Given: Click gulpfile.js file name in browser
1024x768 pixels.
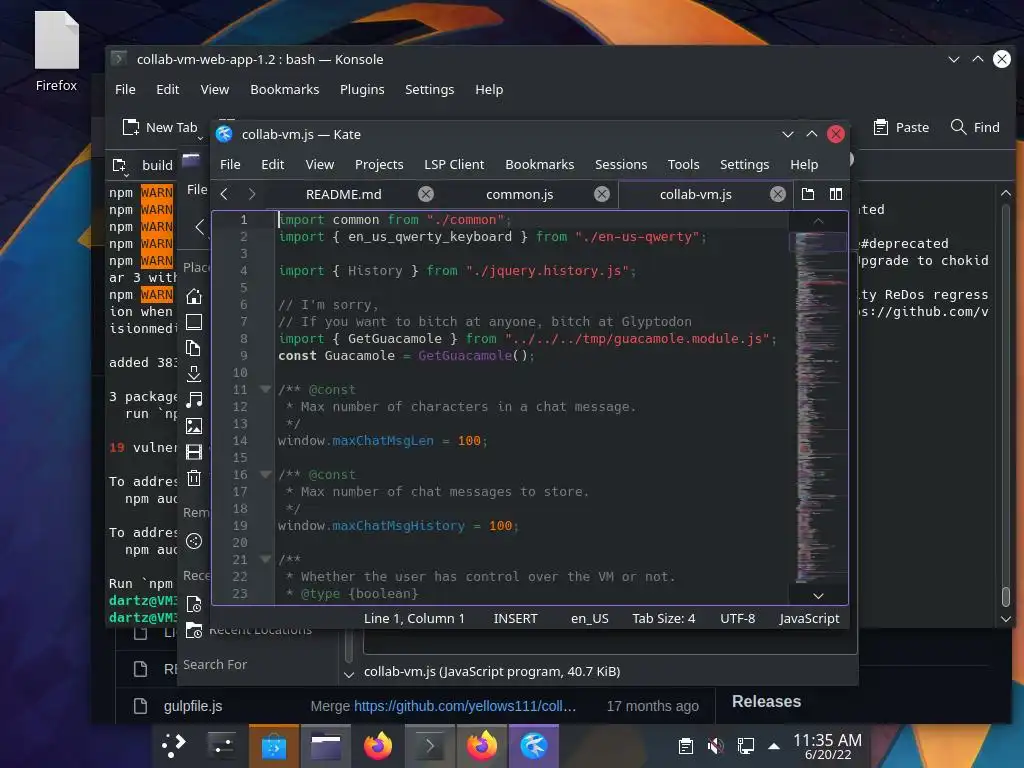Looking at the screenshot, I should click(193, 706).
